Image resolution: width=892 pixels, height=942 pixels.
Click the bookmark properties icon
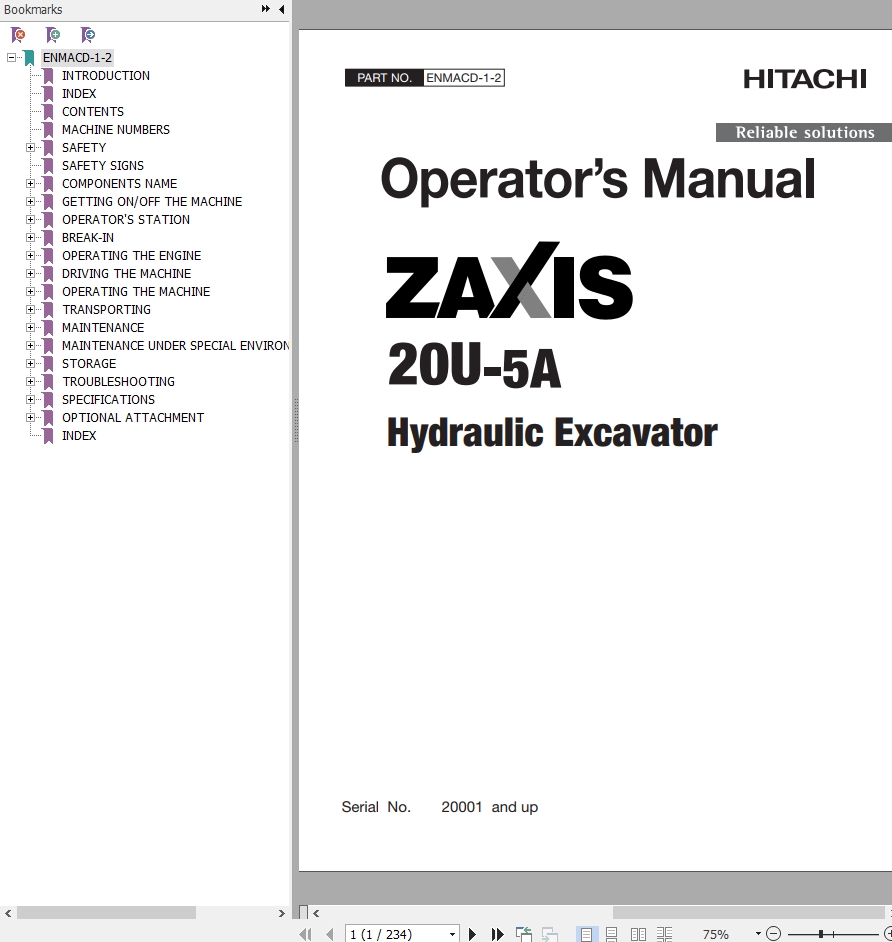tap(88, 35)
